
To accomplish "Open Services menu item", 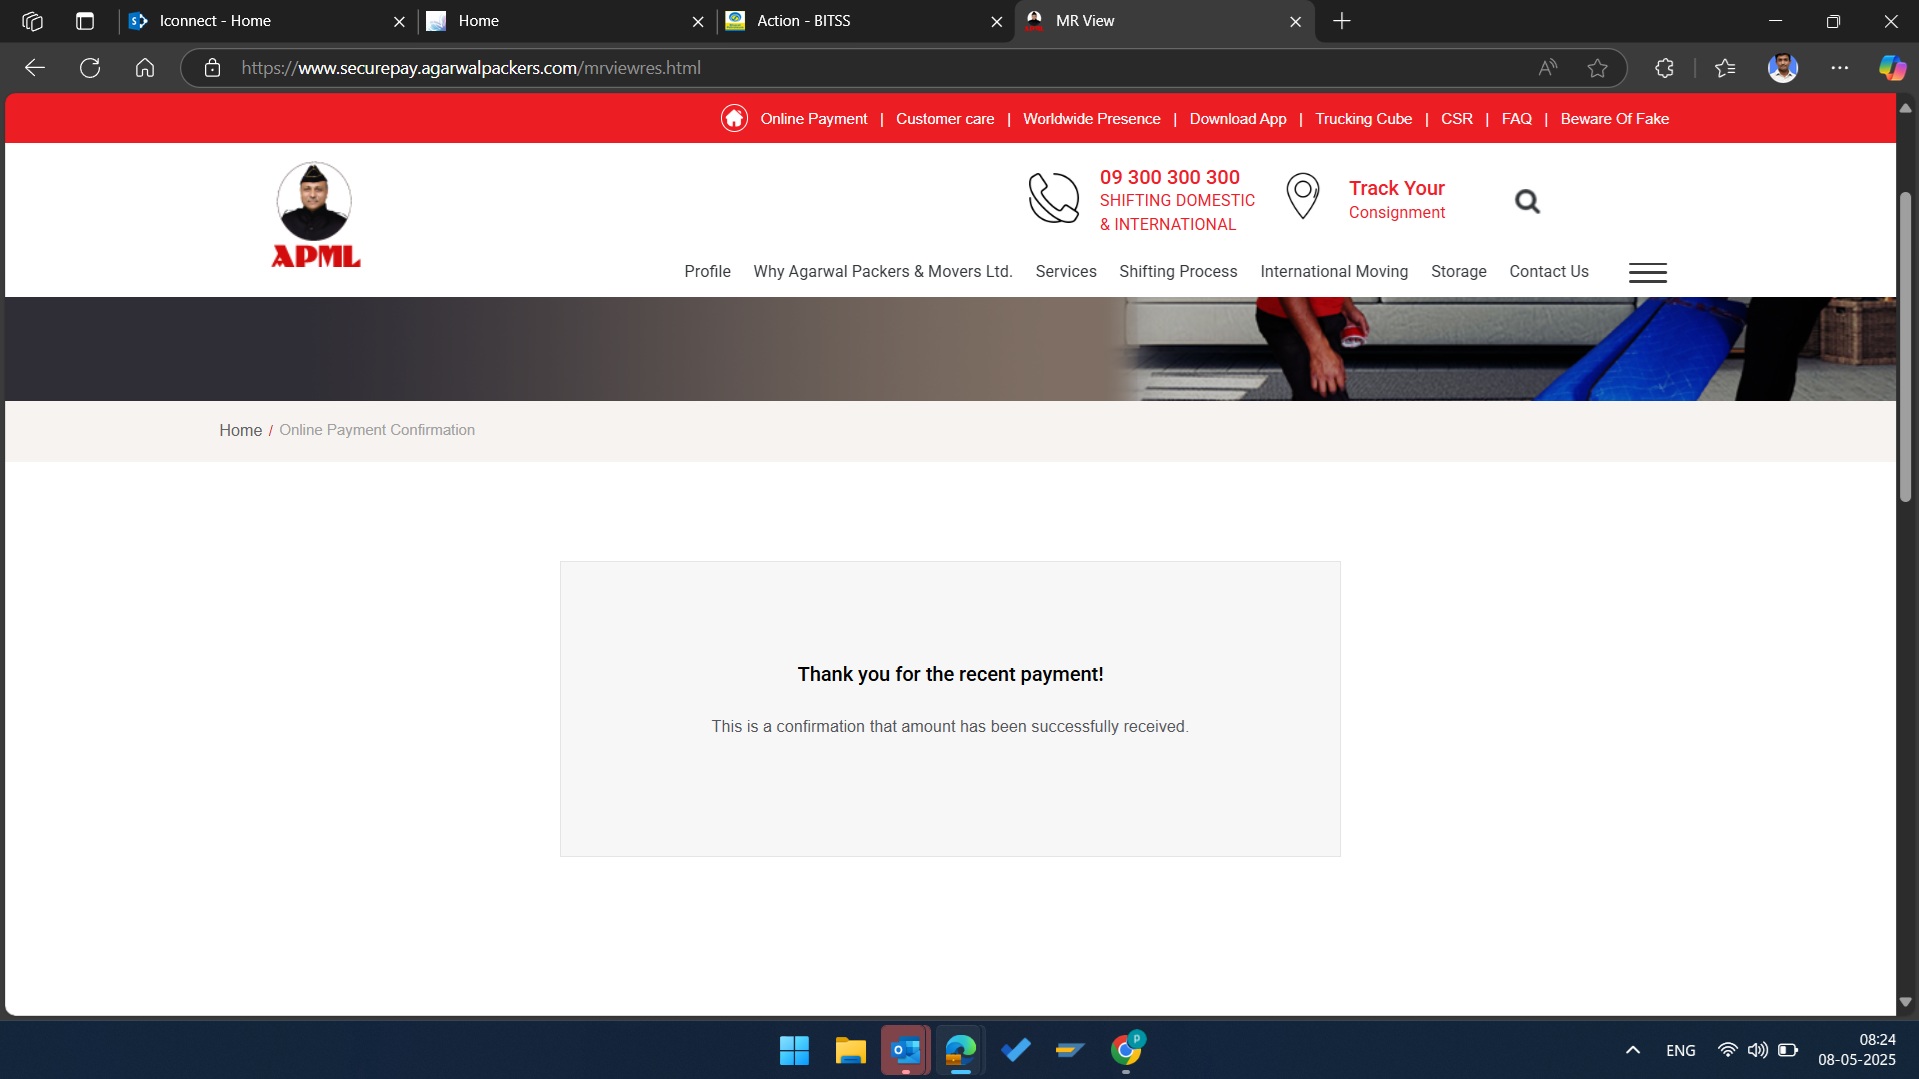I will point(1066,271).
